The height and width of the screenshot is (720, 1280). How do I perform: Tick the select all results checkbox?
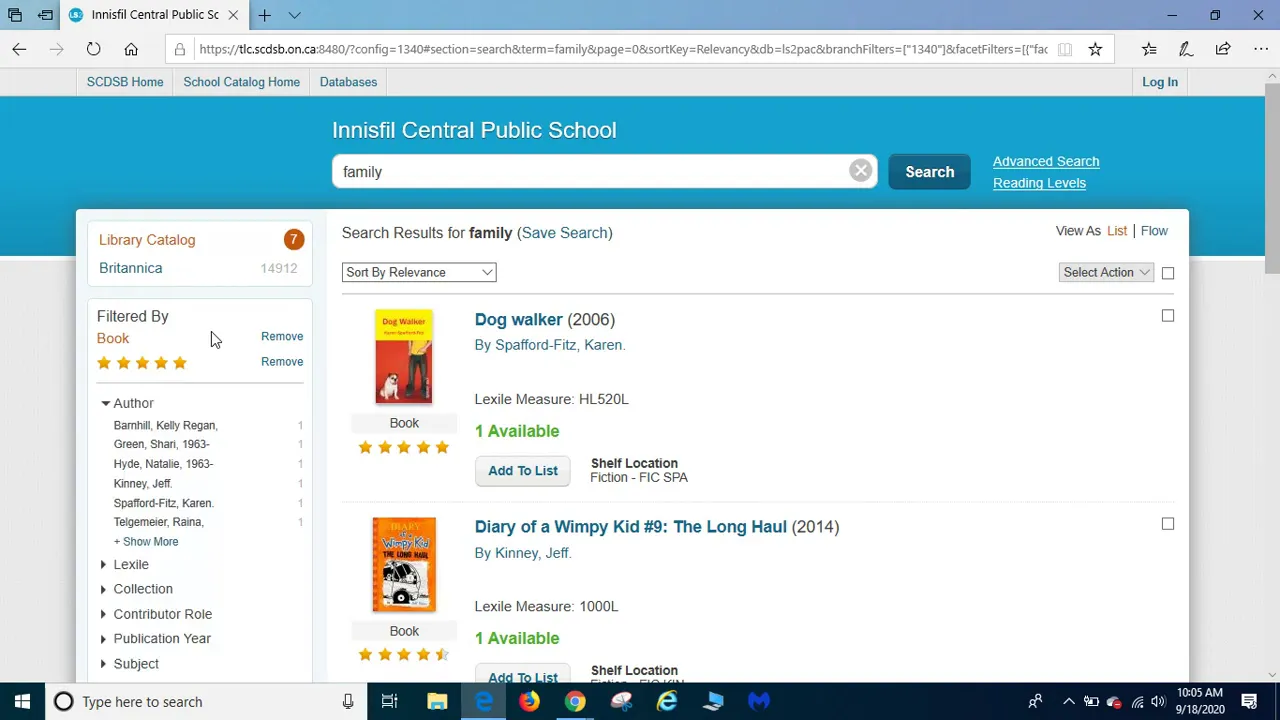(x=1167, y=273)
